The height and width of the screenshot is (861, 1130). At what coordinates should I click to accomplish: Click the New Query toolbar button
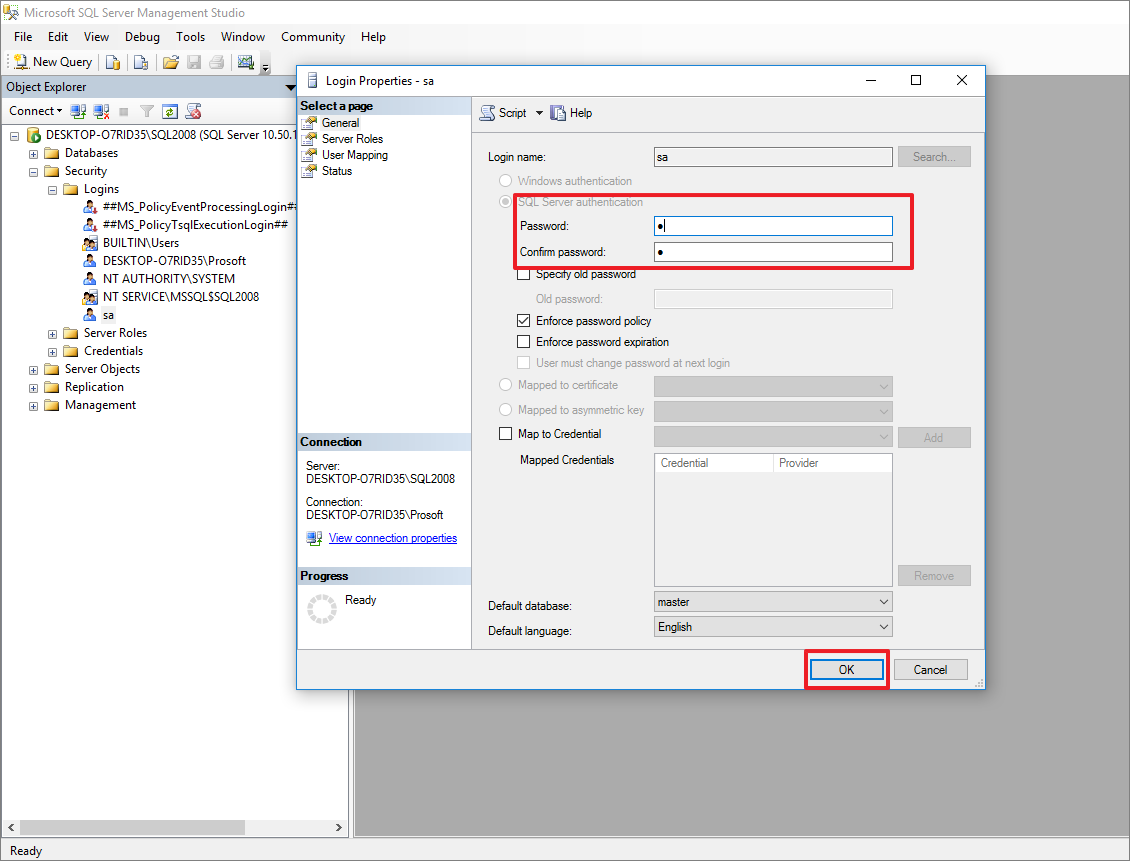click(x=53, y=62)
